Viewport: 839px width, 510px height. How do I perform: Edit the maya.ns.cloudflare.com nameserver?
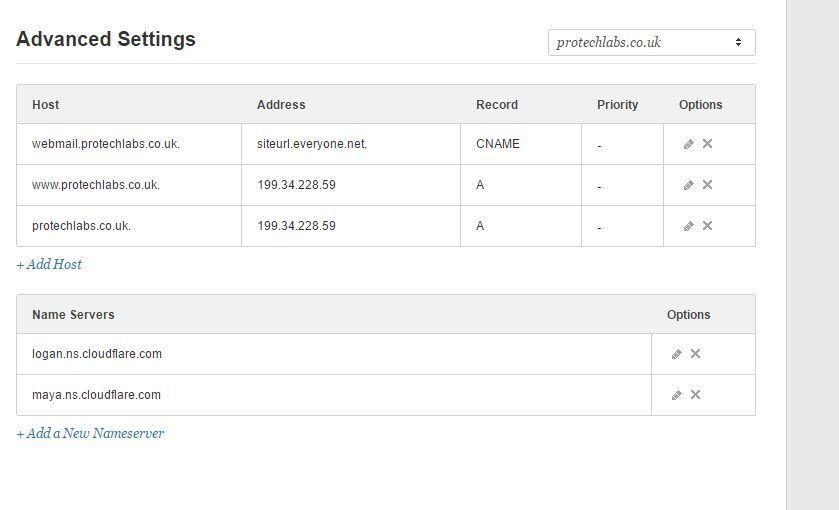[x=677, y=395]
